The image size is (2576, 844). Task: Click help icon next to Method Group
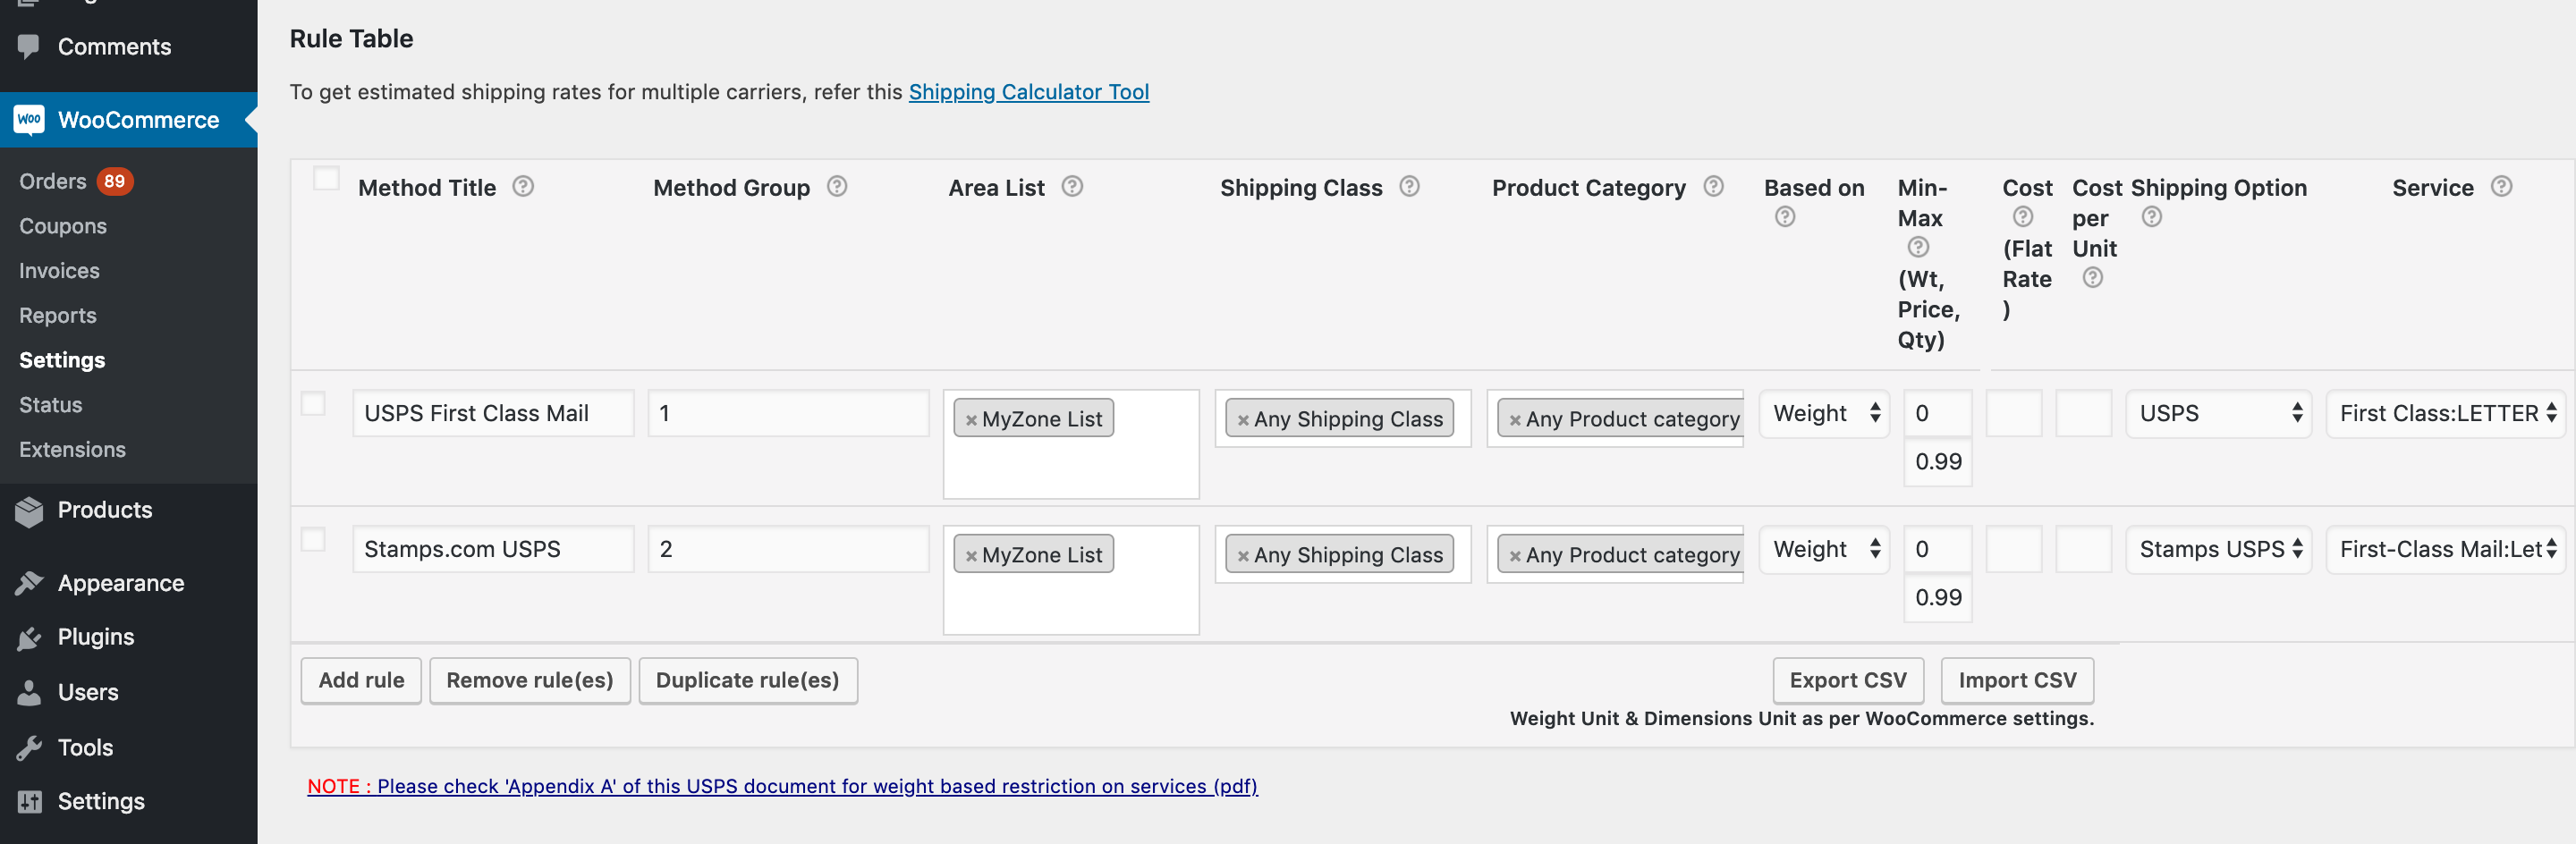837,187
